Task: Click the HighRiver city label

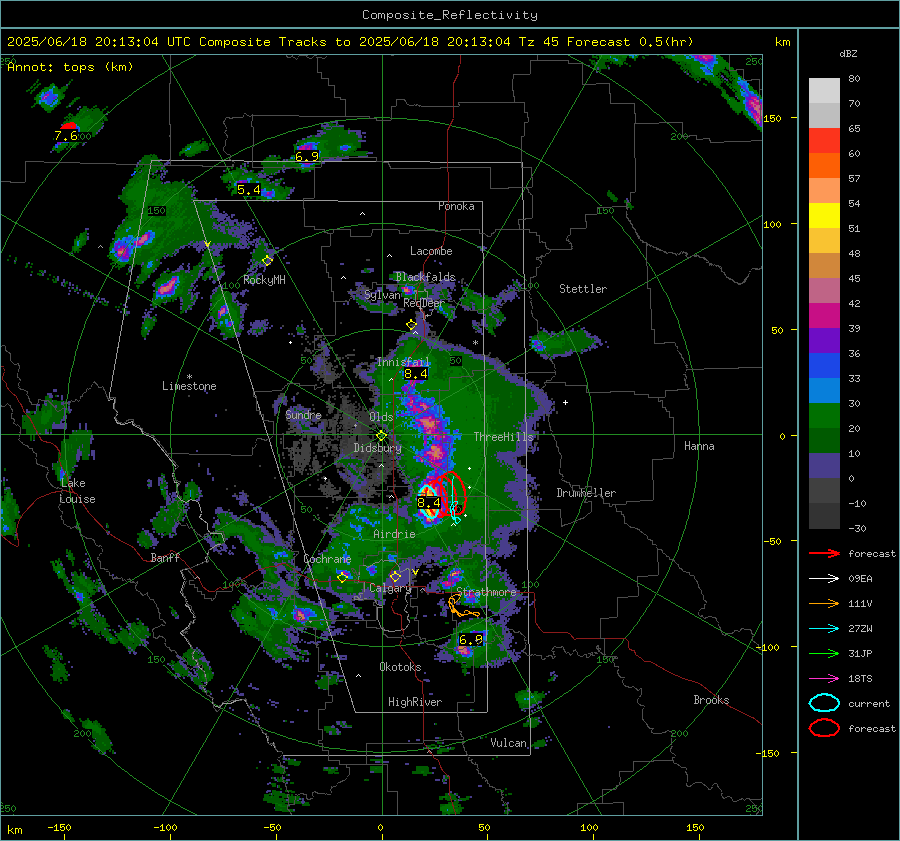Action: 415,702
